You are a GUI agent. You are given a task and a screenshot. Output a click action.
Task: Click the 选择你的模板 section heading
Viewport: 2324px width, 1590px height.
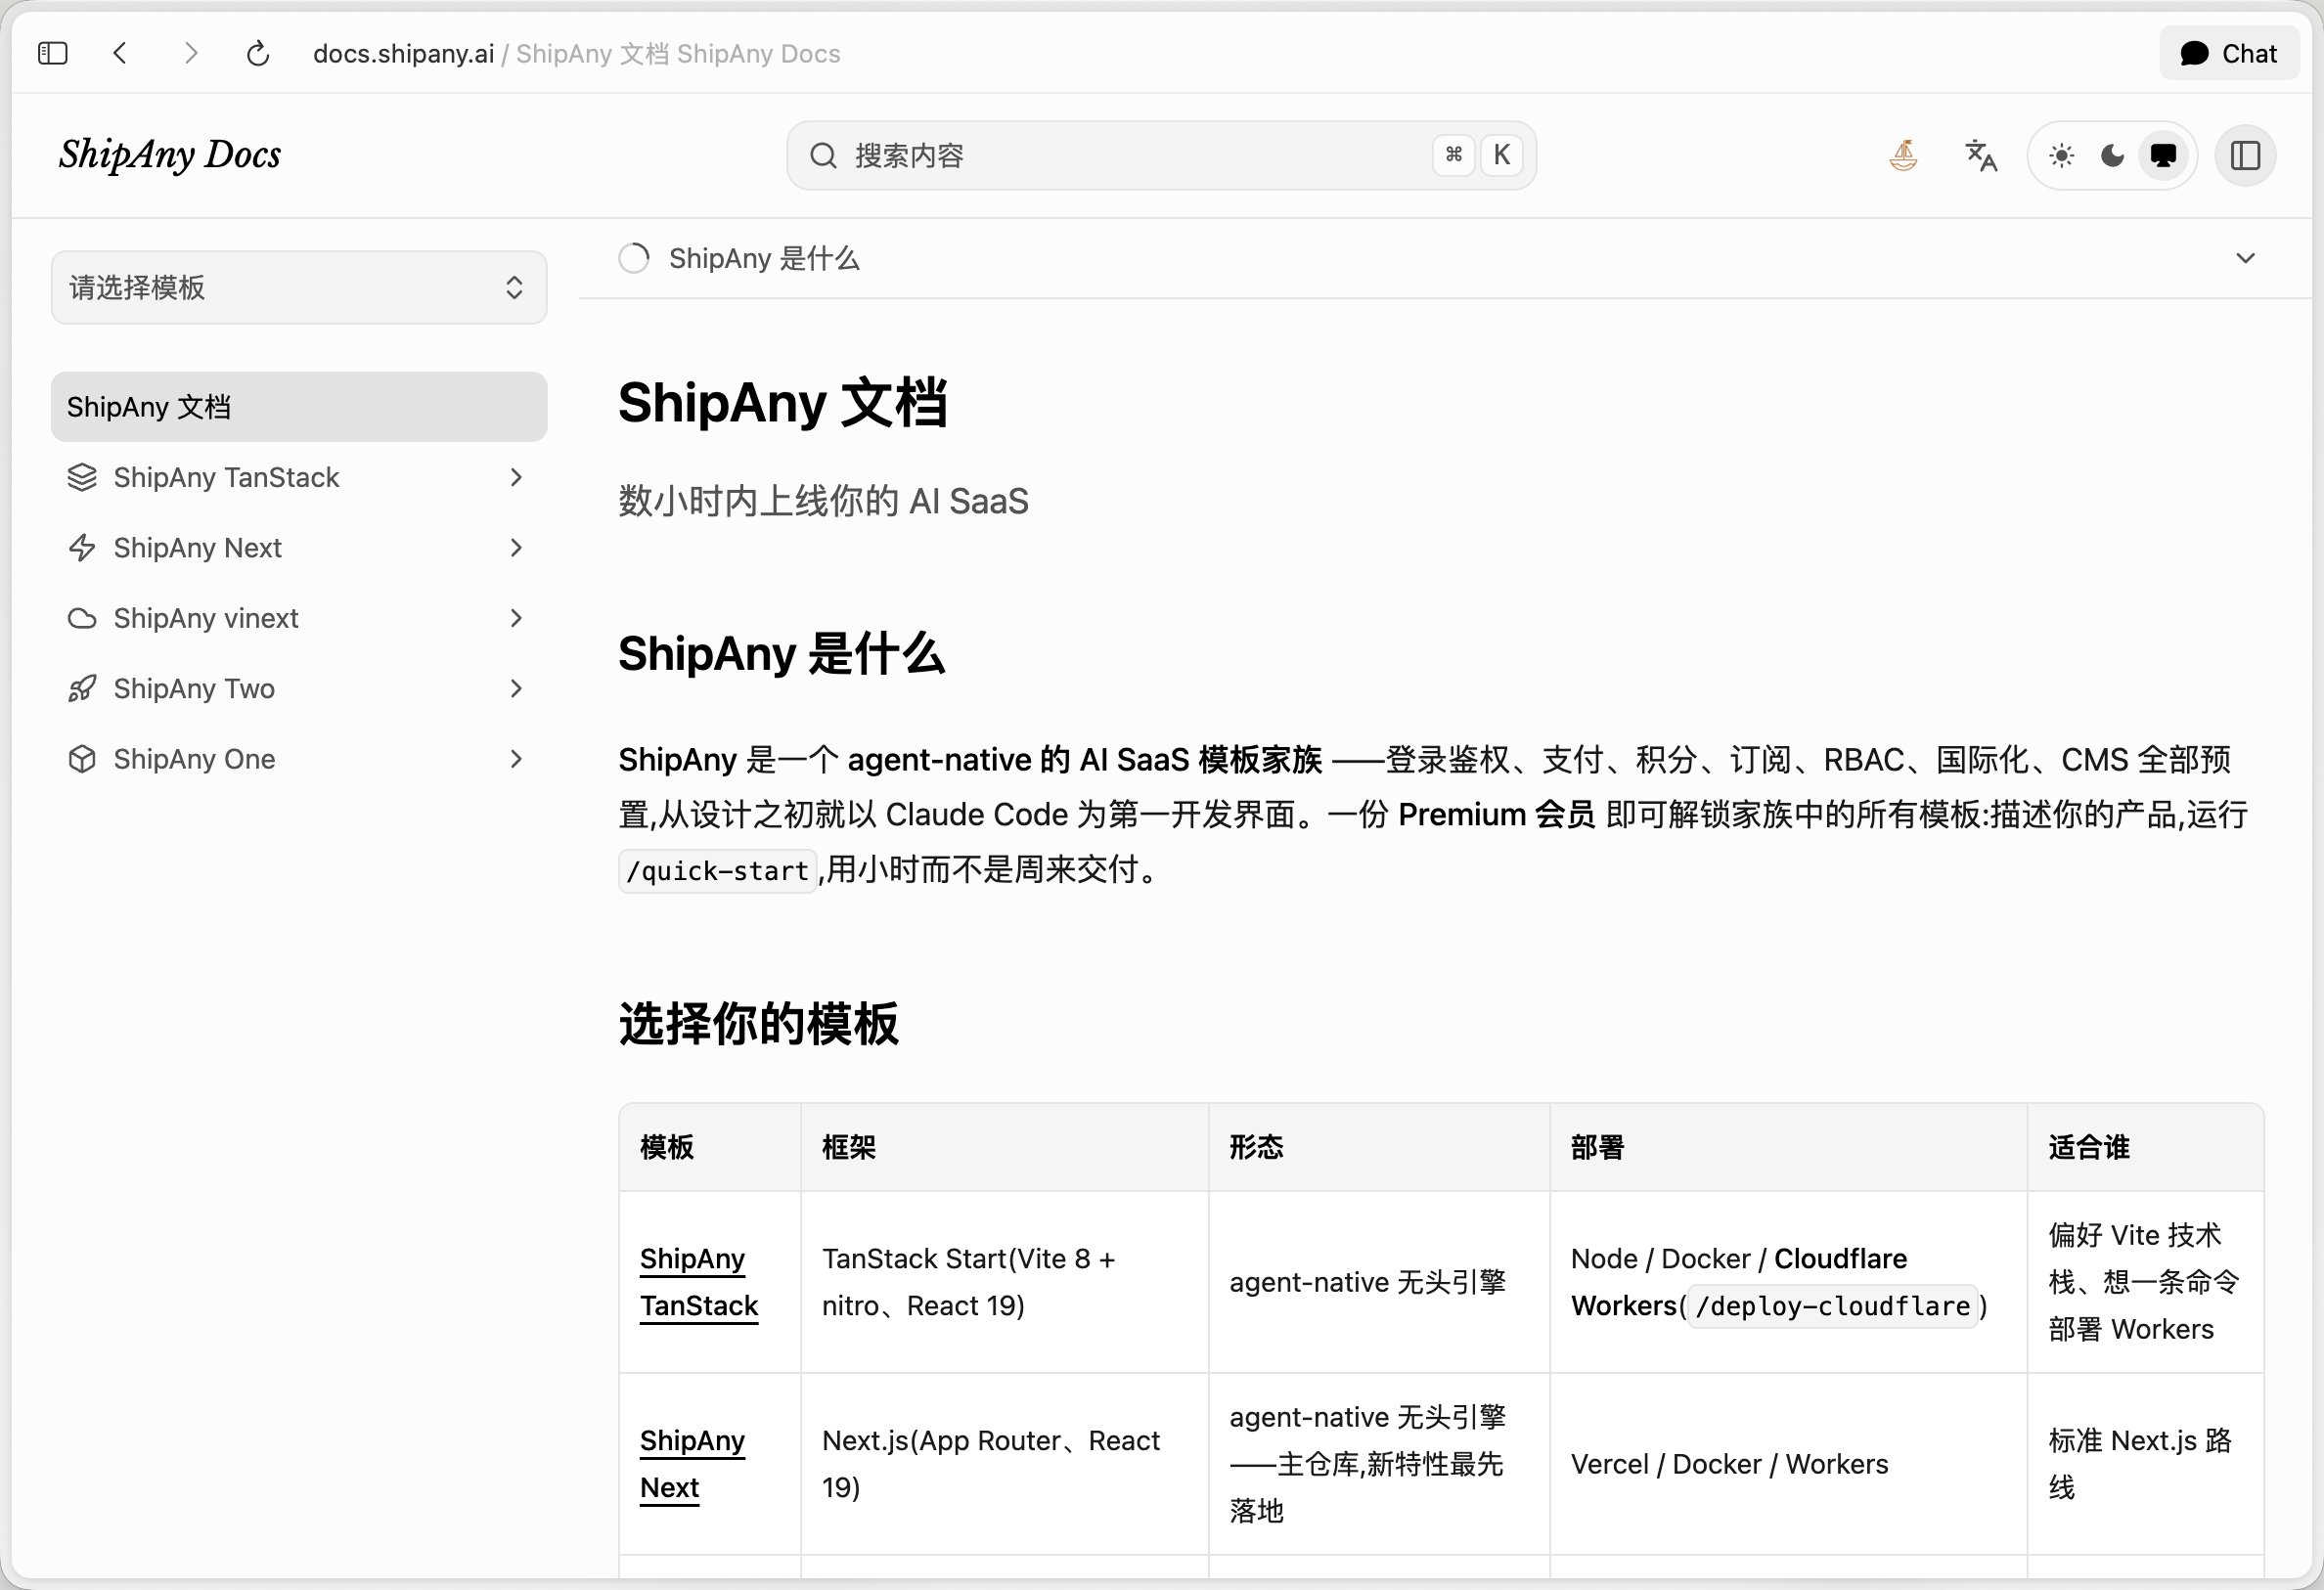pos(758,1024)
